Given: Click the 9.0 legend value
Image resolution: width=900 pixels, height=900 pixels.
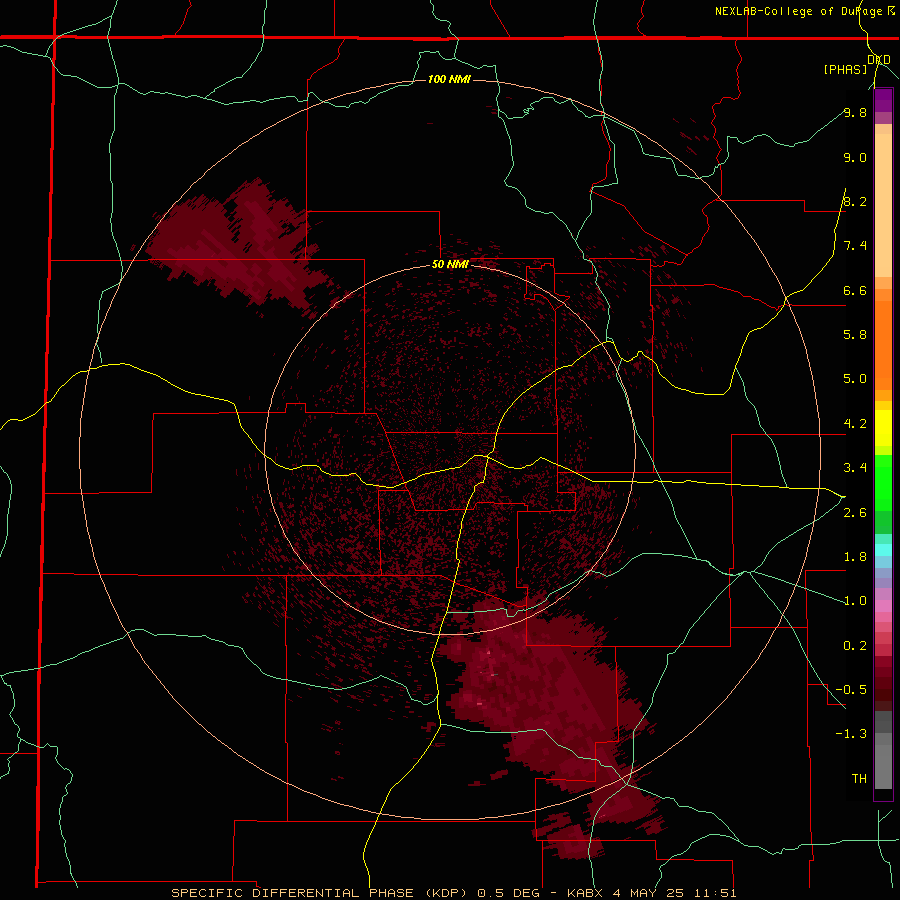Looking at the screenshot, I should [855, 157].
